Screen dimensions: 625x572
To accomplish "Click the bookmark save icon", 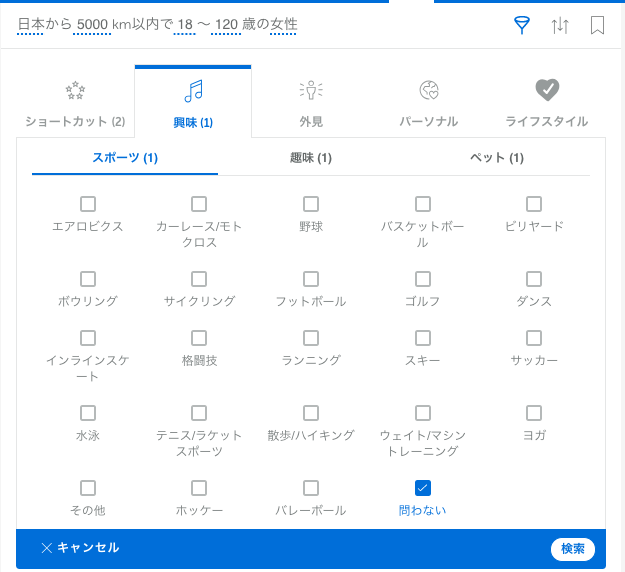I will point(597,26).
